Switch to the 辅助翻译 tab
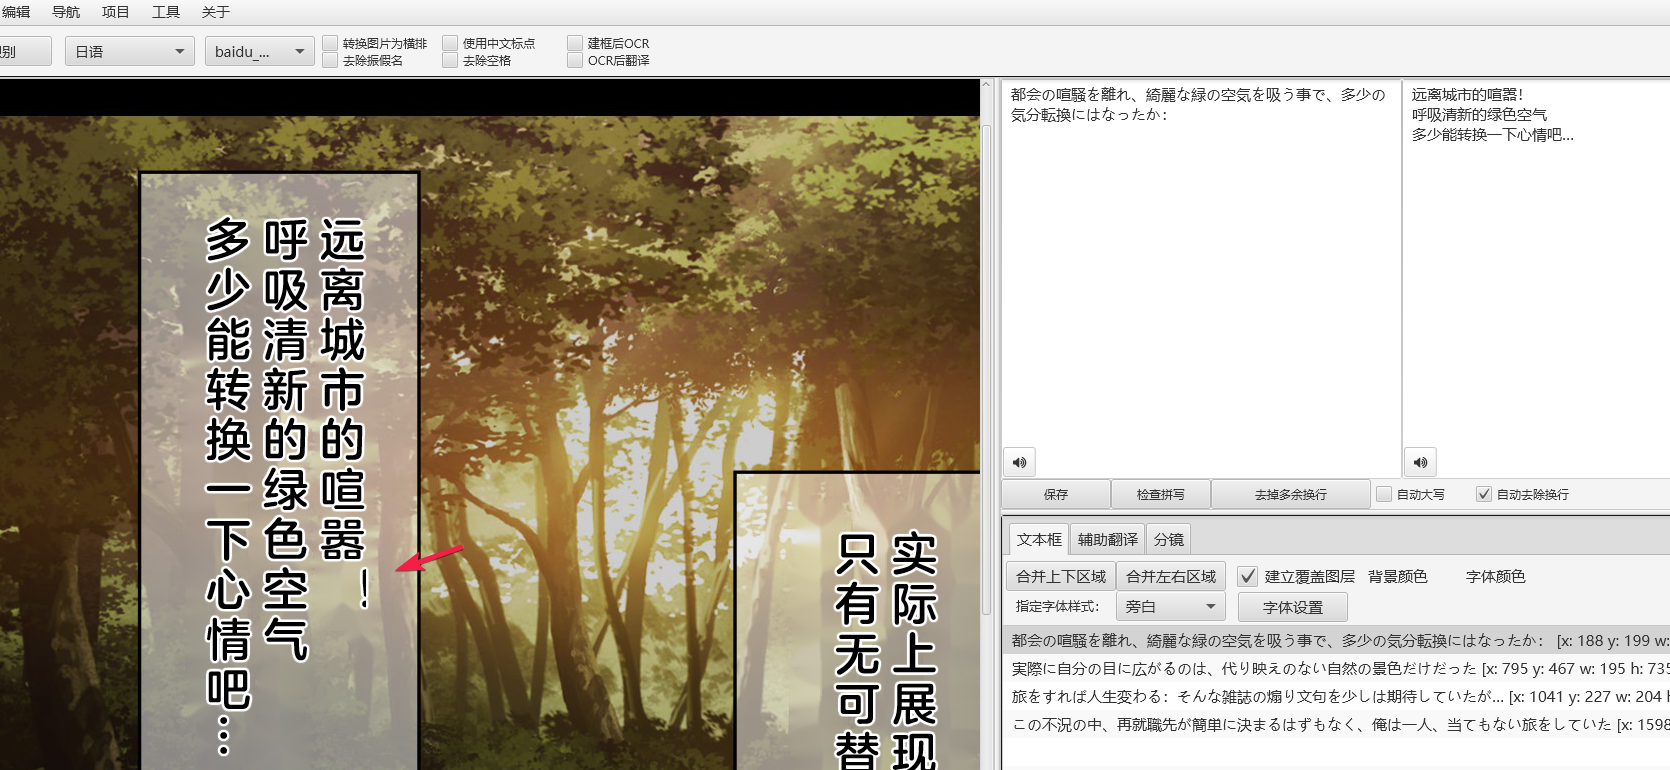 (1107, 539)
